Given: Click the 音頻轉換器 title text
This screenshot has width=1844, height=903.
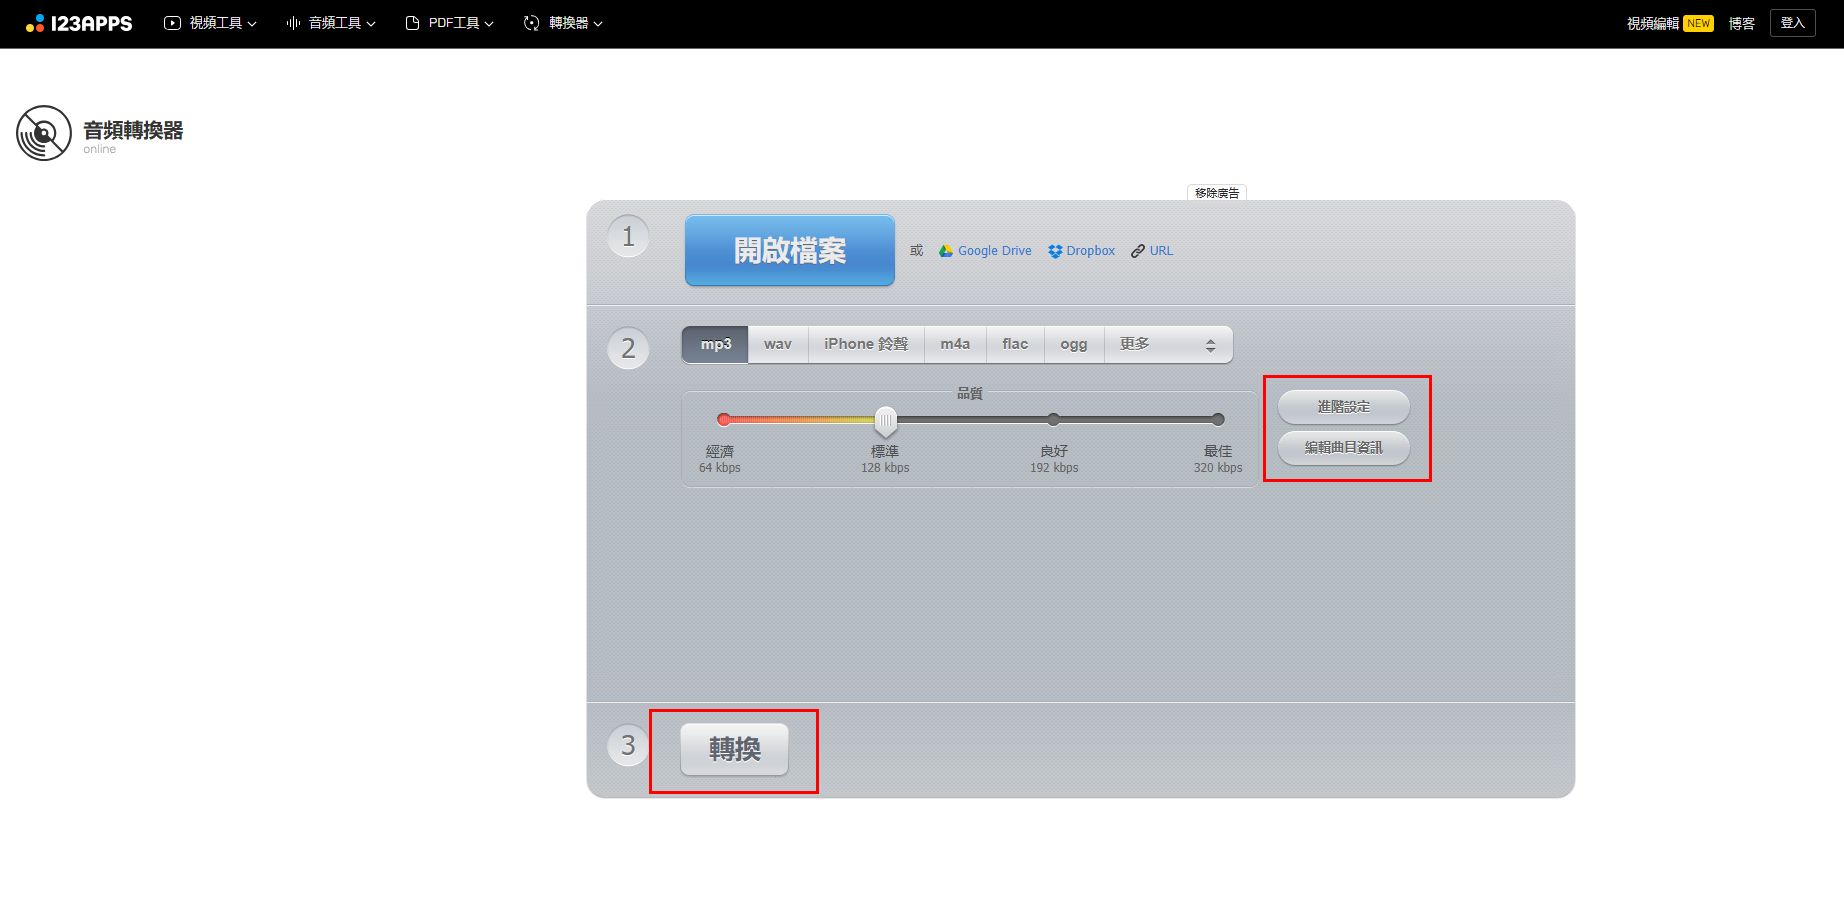Looking at the screenshot, I should 133,130.
